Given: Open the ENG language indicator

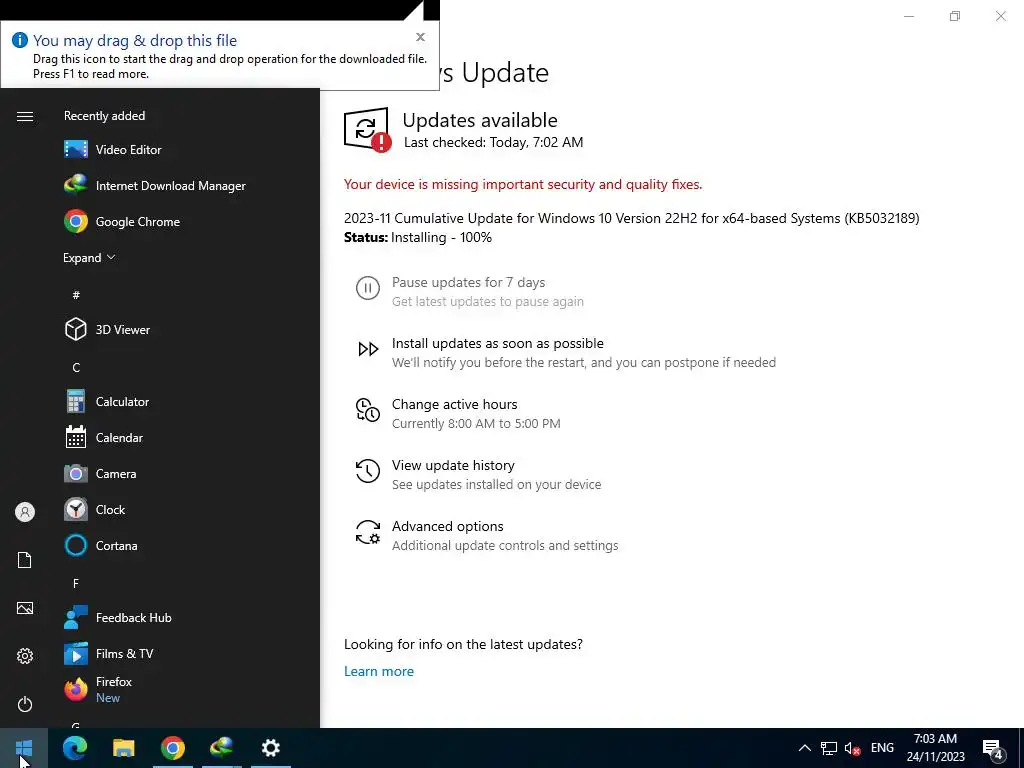Looking at the screenshot, I should point(882,748).
